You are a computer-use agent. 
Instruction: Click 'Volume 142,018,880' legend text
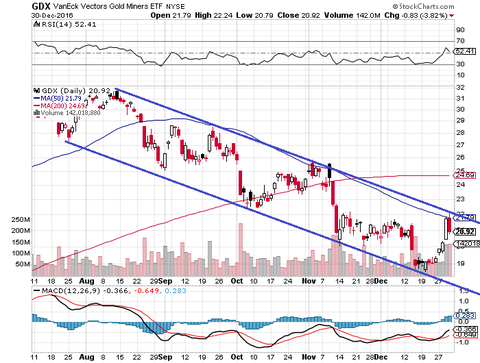pos(70,113)
